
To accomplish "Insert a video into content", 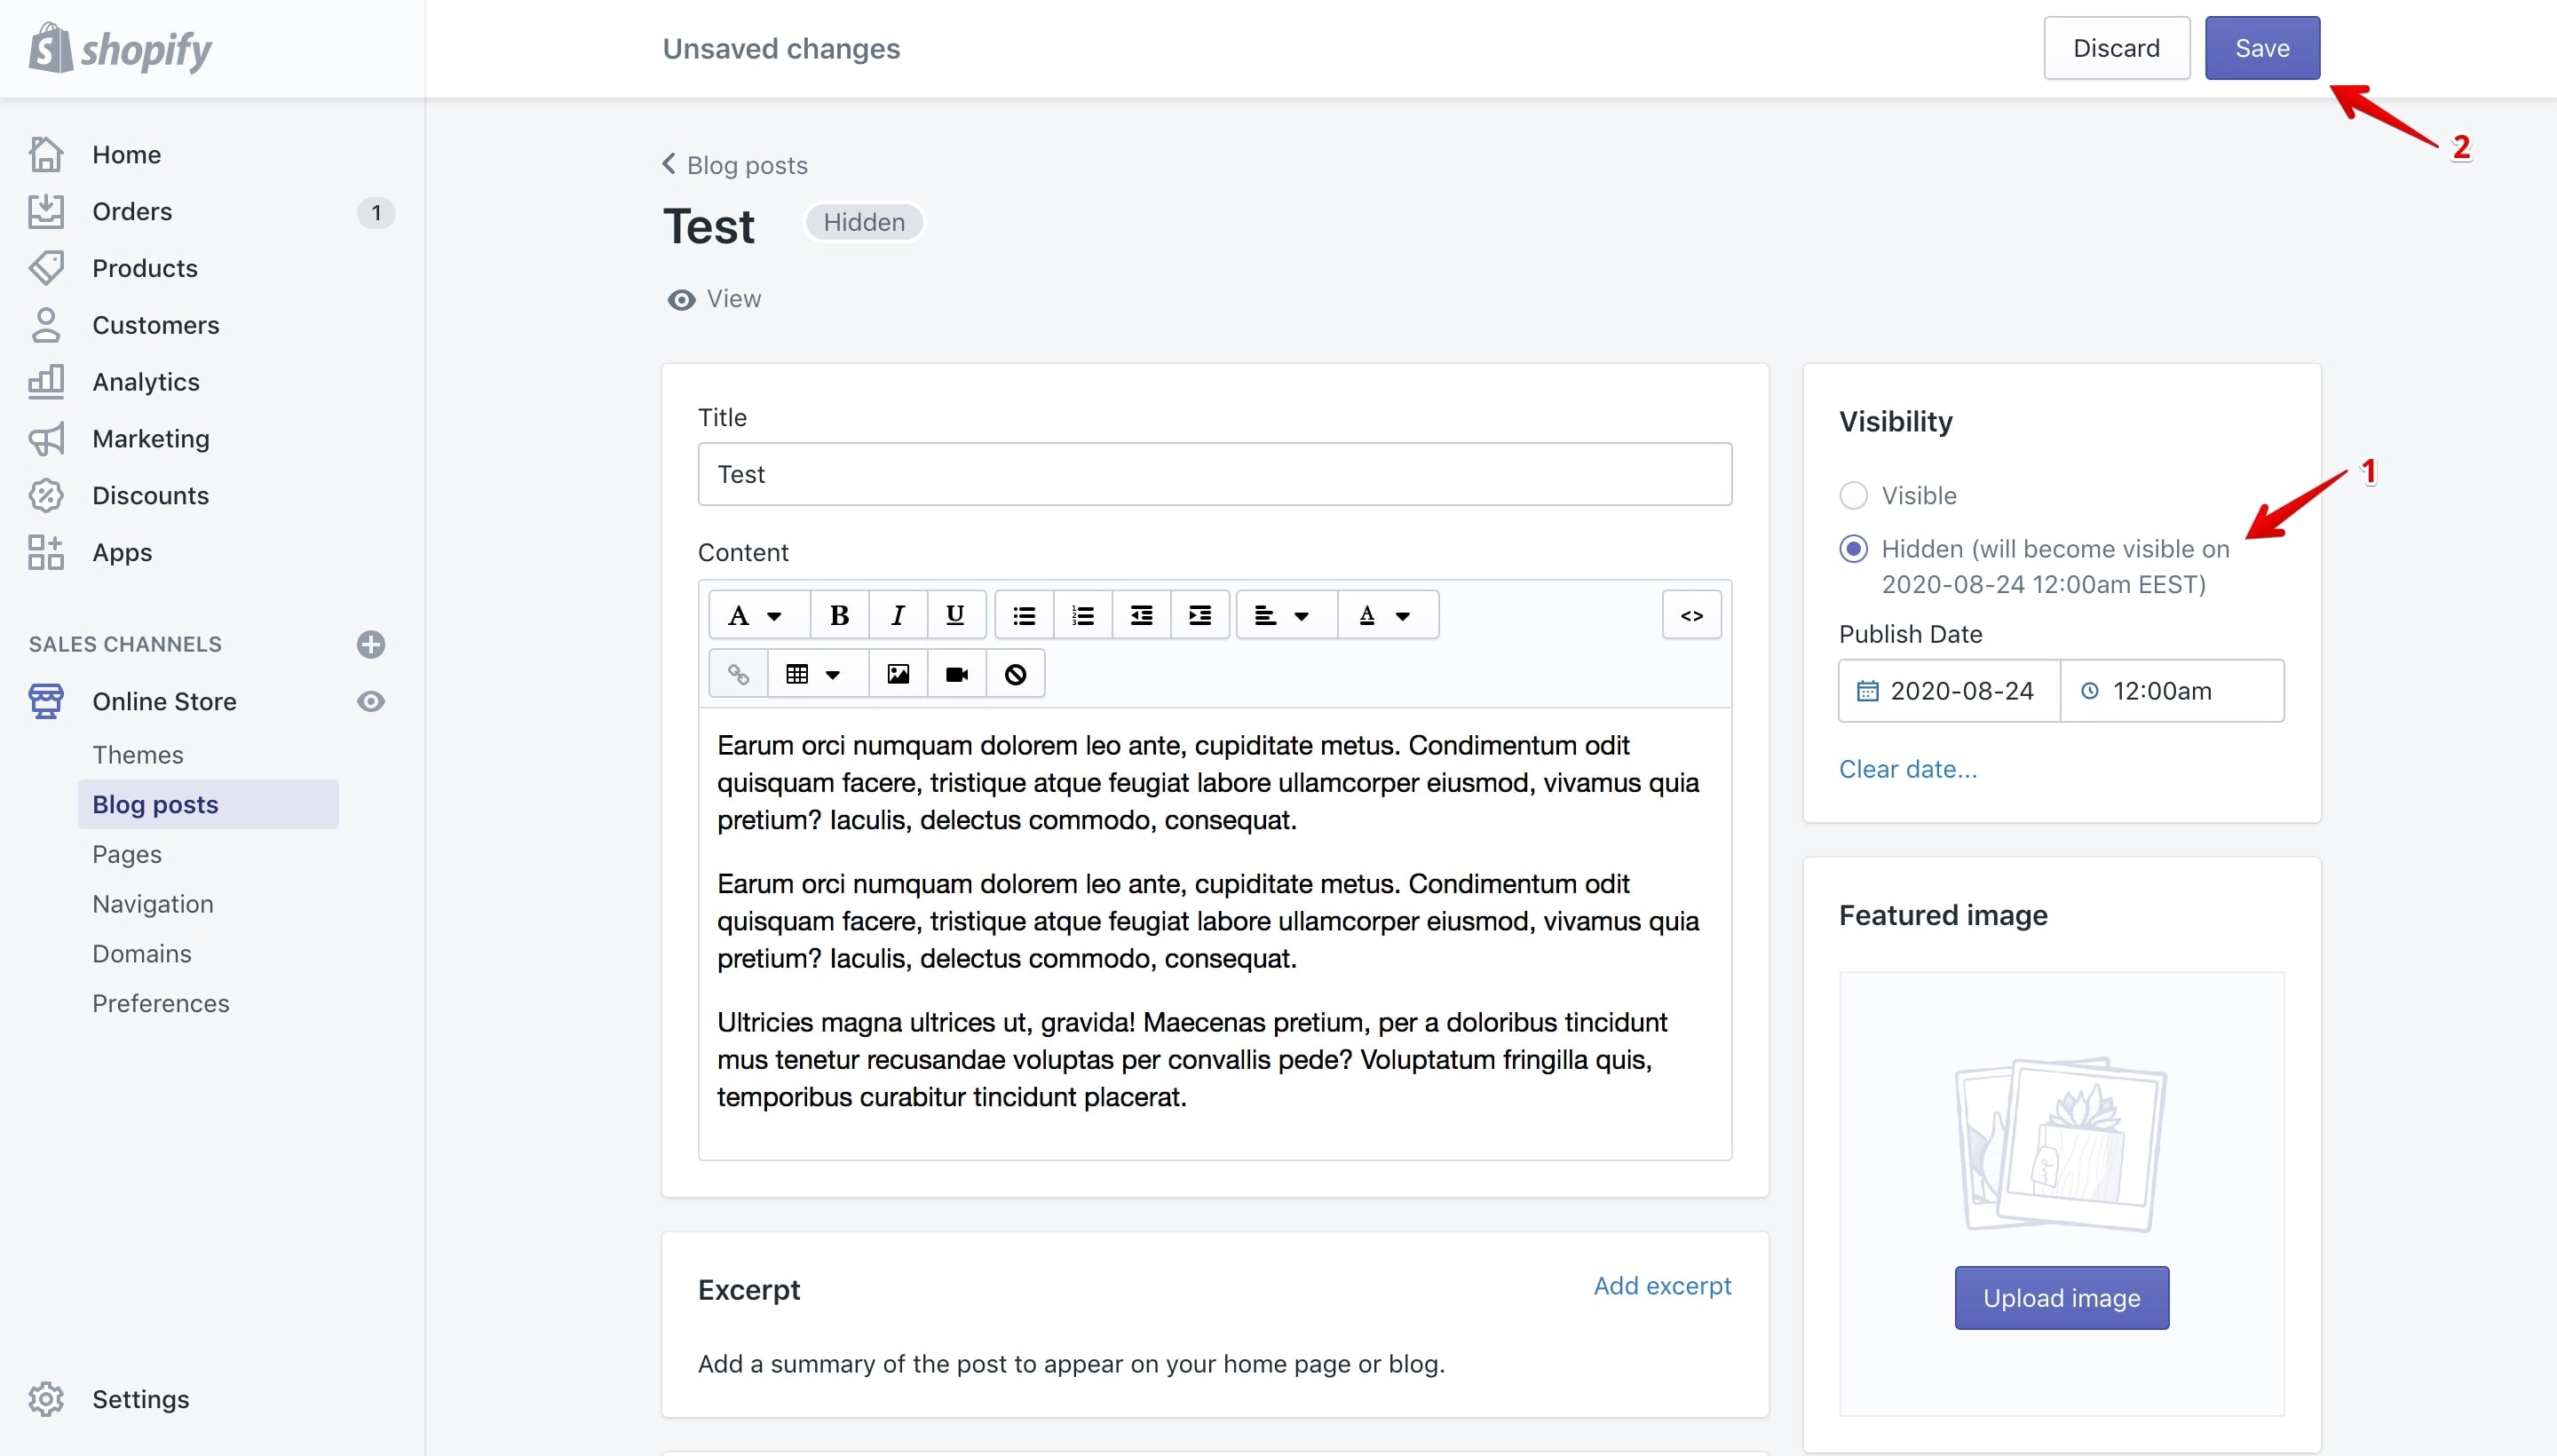I will [x=957, y=674].
